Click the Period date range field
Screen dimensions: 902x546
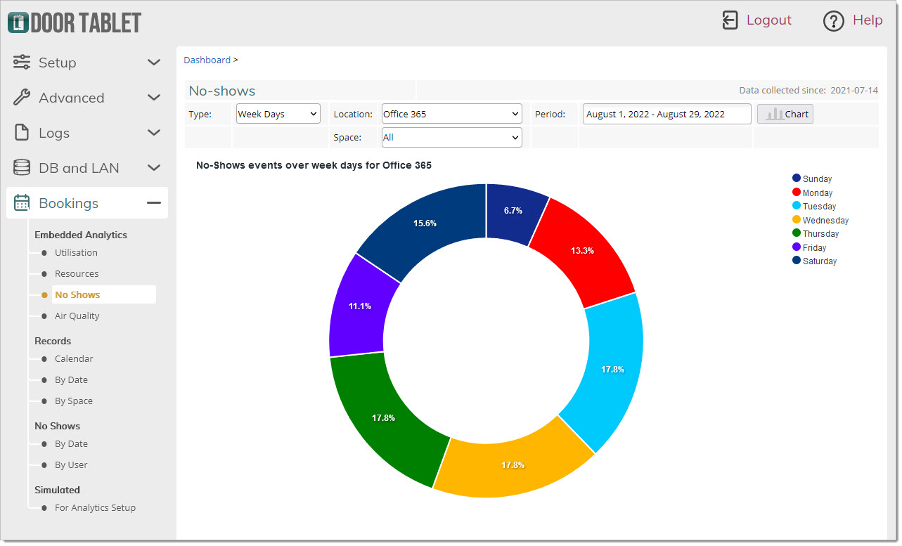(x=667, y=114)
